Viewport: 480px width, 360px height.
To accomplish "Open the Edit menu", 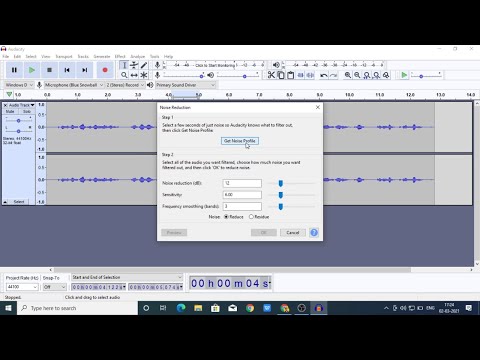I will pyautogui.click(x=17, y=56).
